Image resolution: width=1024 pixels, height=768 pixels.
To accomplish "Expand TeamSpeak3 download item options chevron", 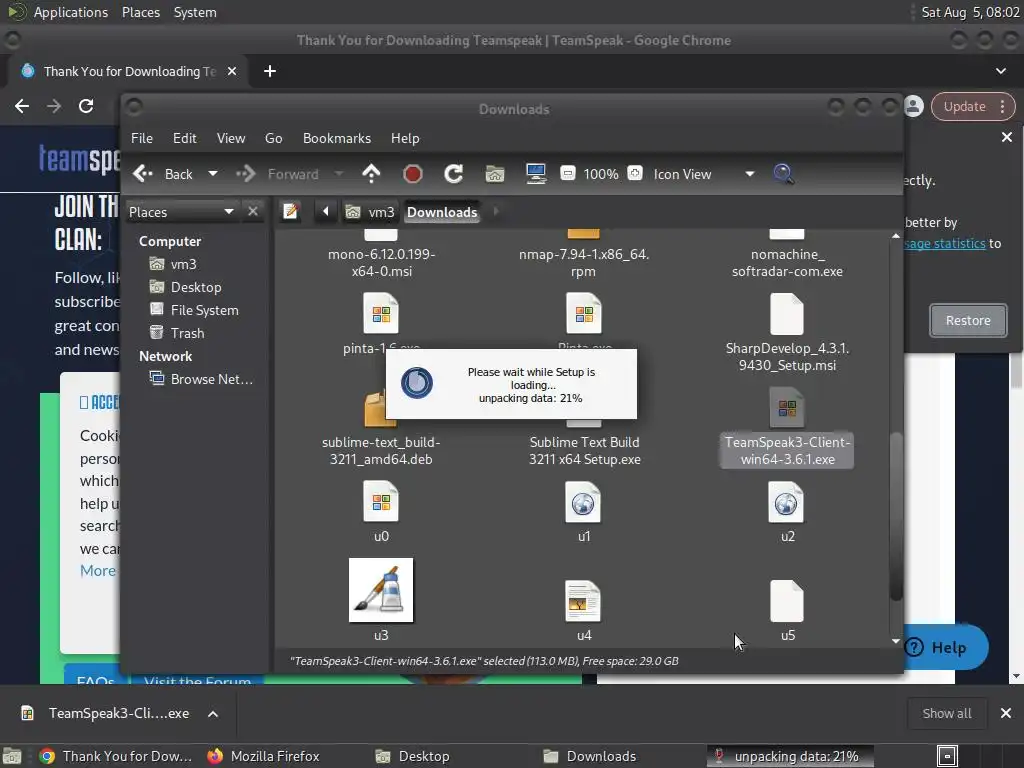I will coord(213,714).
